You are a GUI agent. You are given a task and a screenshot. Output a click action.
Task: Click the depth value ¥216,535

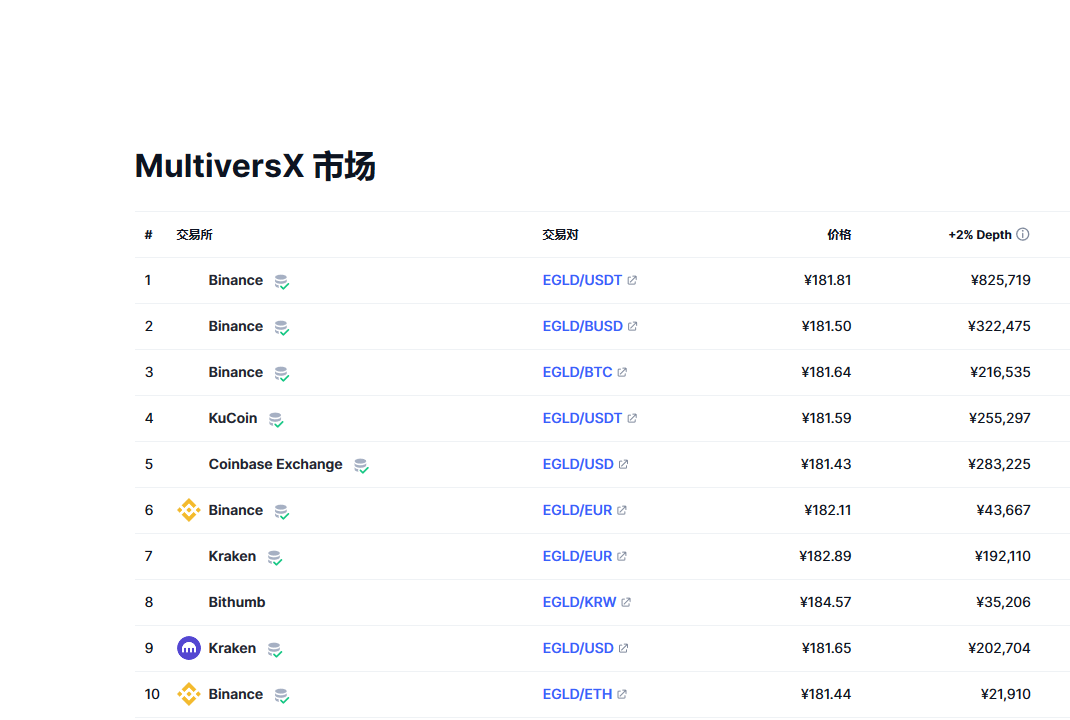1000,372
